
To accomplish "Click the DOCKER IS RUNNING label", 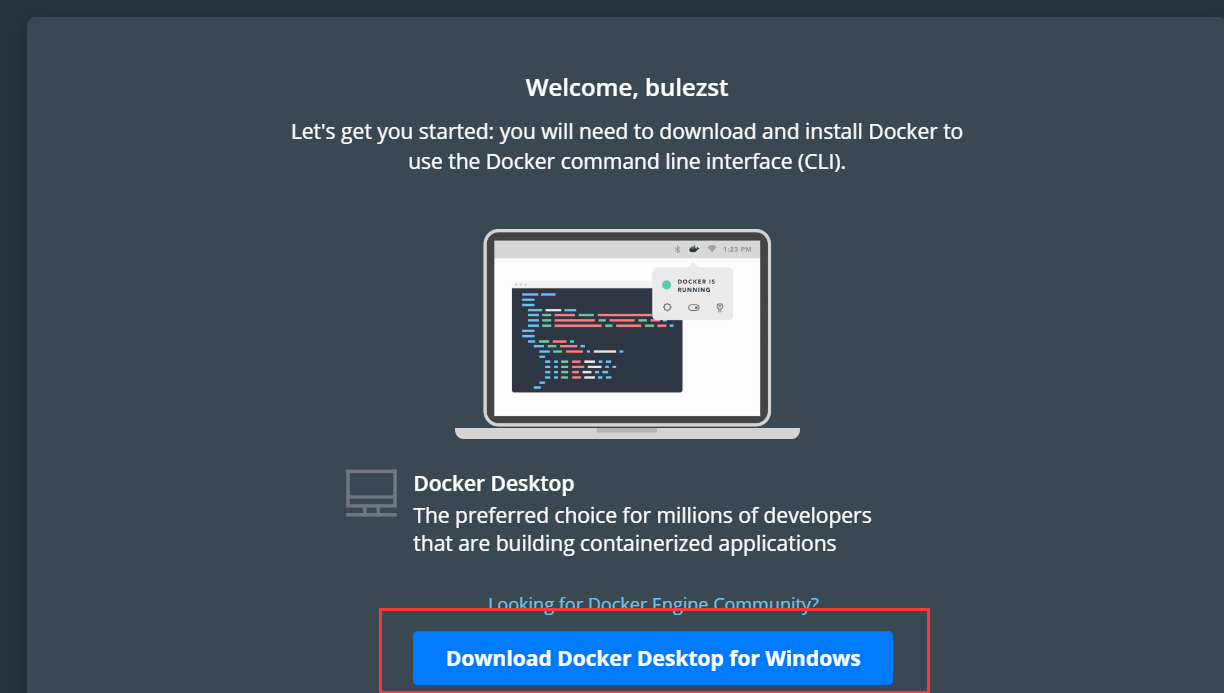I will tap(696, 285).
